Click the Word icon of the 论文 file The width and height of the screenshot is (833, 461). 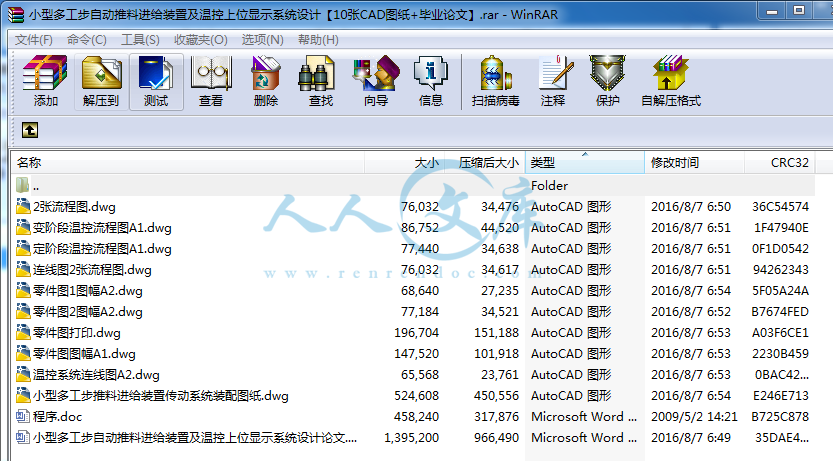tap(23, 437)
